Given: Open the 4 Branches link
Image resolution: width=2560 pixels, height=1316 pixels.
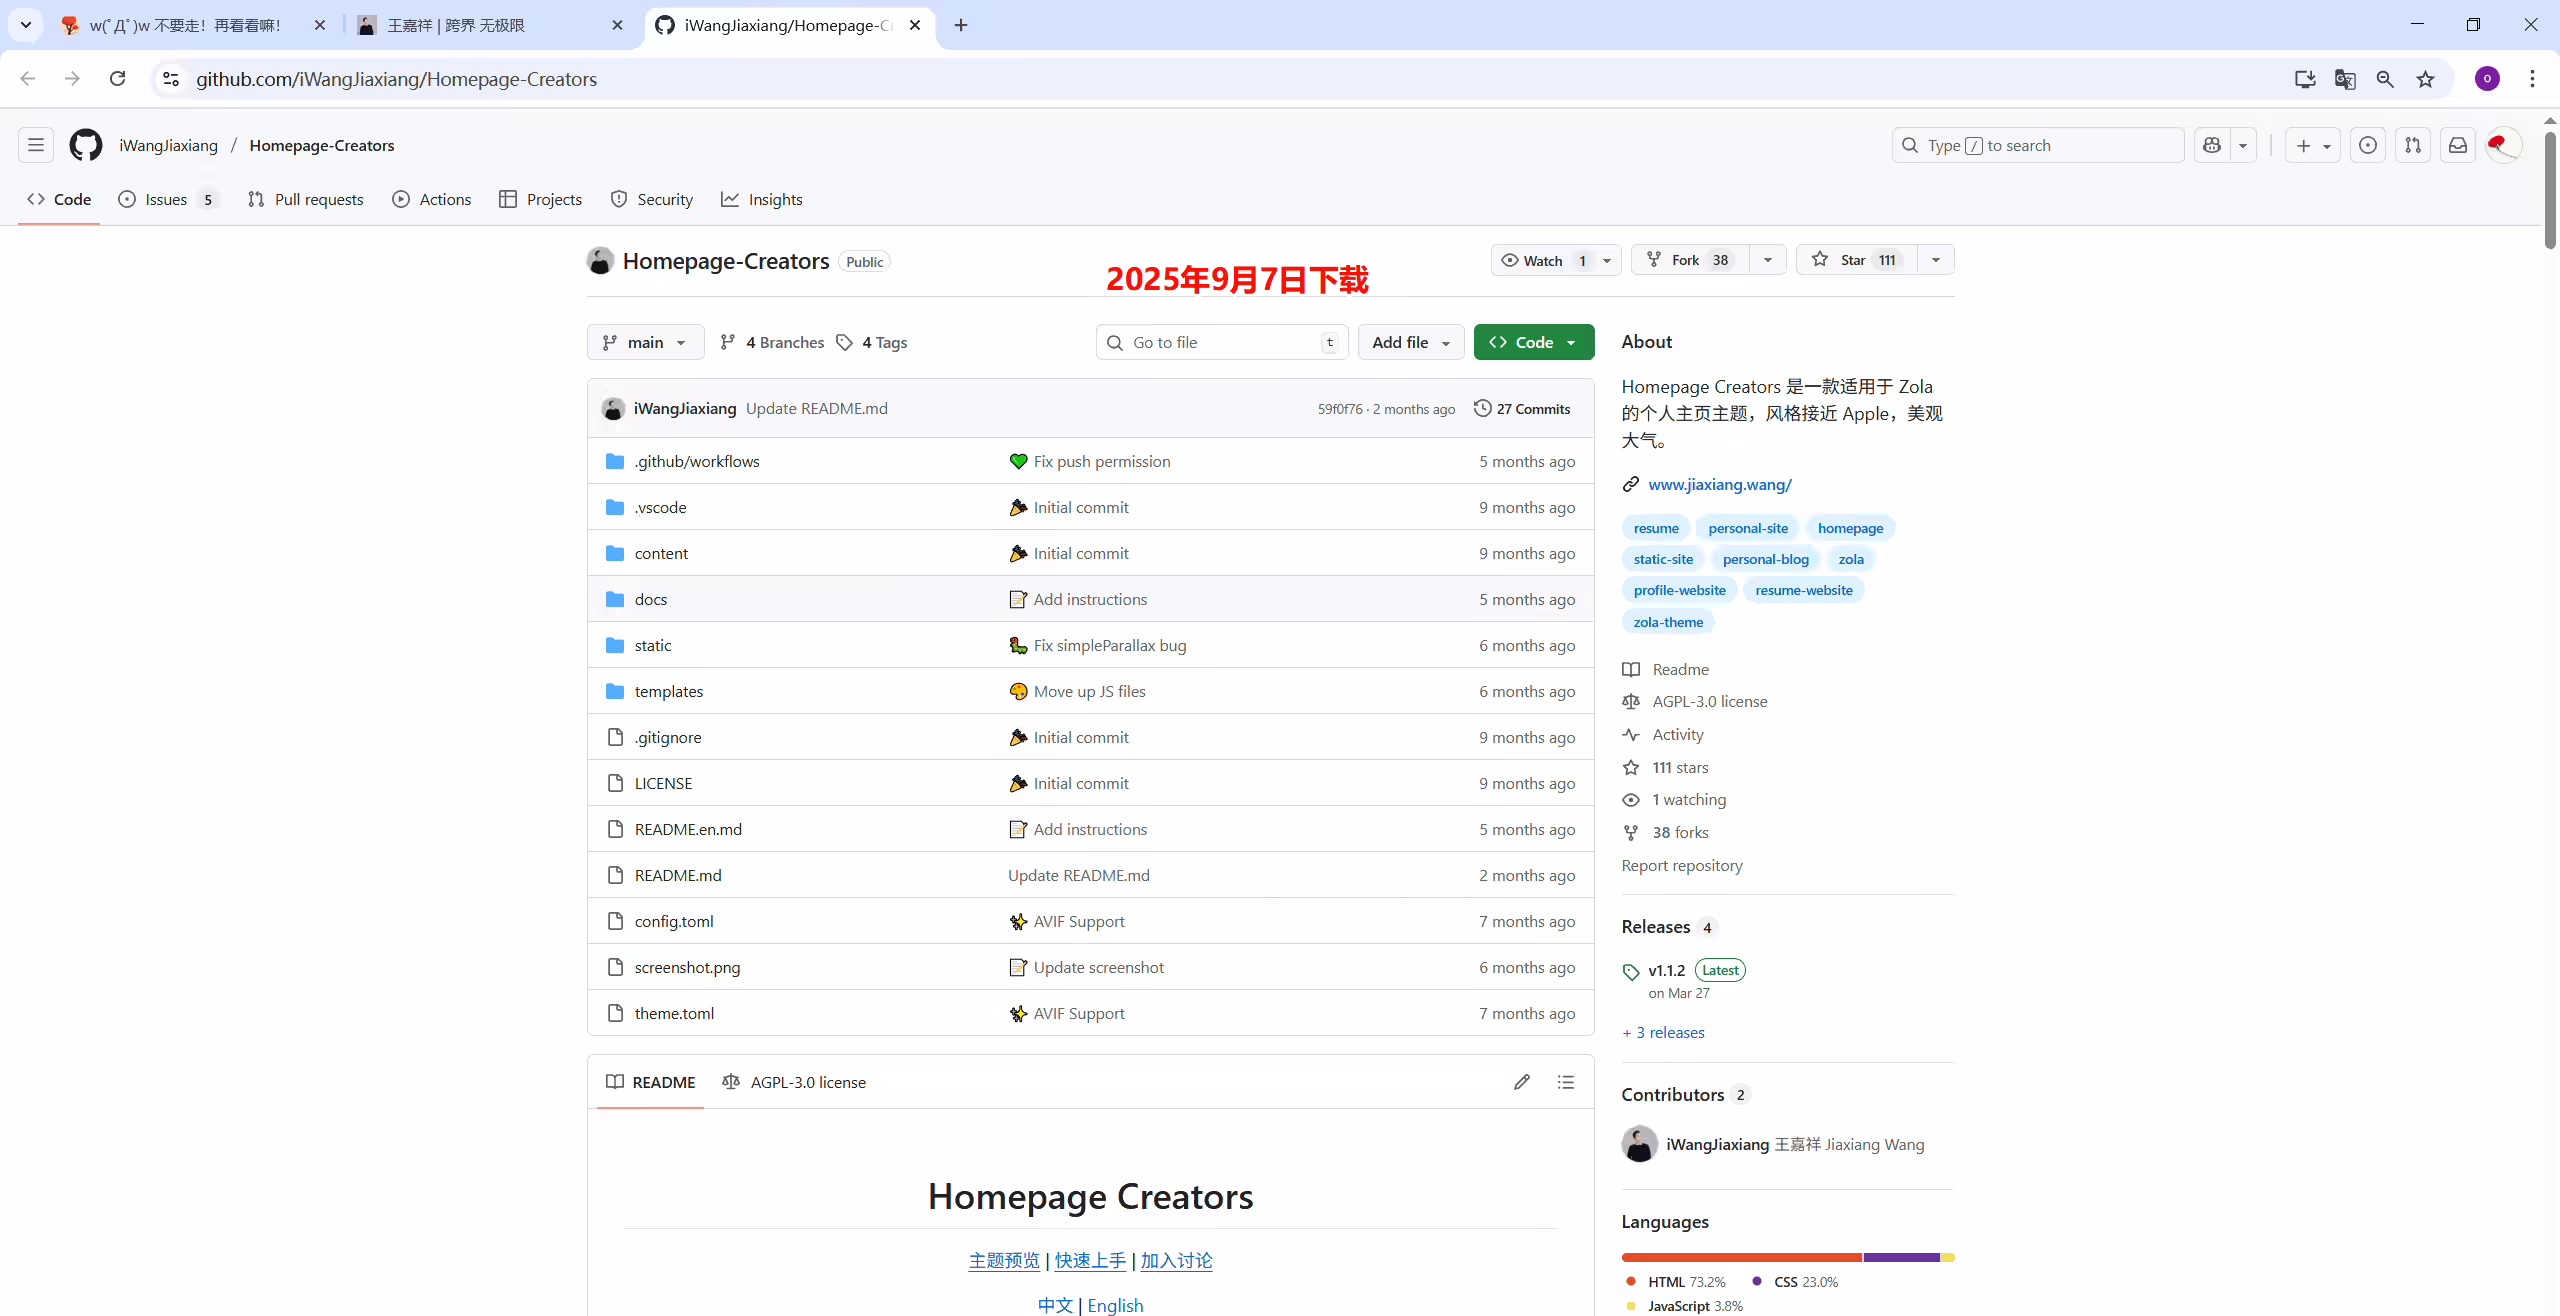Looking at the screenshot, I should click(x=772, y=342).
